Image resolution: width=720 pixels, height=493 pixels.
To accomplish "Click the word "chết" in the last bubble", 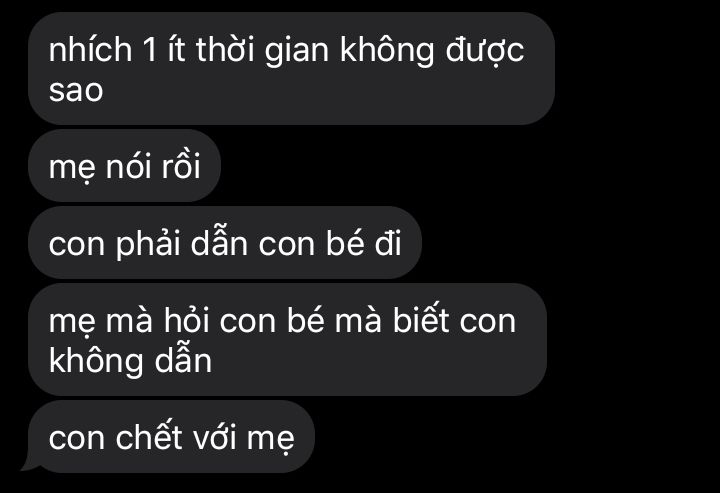I will pyautogui.click(x=149, y=437).
